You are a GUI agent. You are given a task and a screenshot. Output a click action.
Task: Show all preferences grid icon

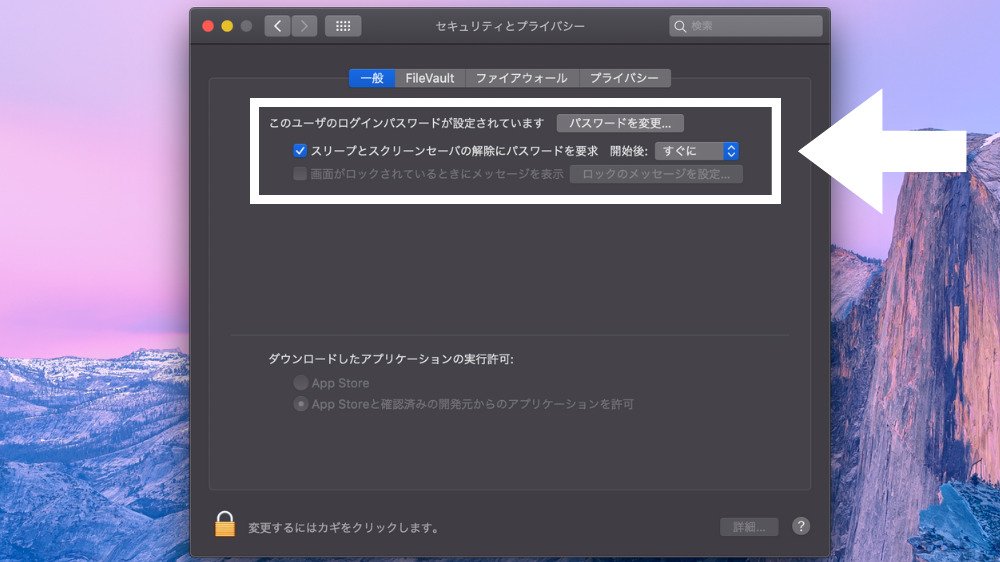pos(343,26)
